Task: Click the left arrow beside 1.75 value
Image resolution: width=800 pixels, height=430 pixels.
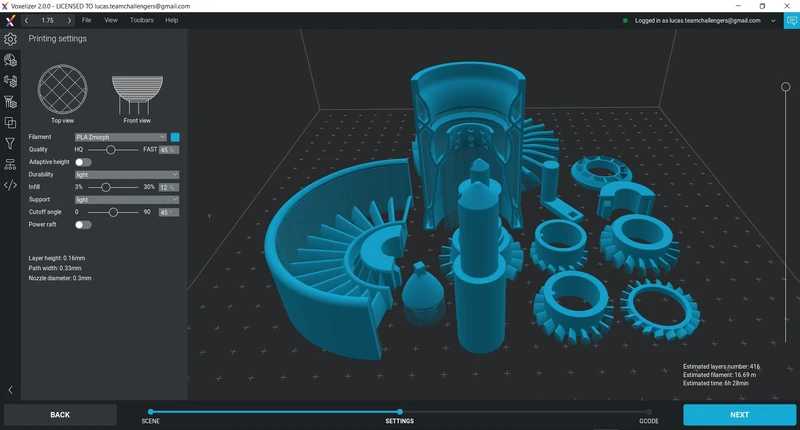Action: 26,20
